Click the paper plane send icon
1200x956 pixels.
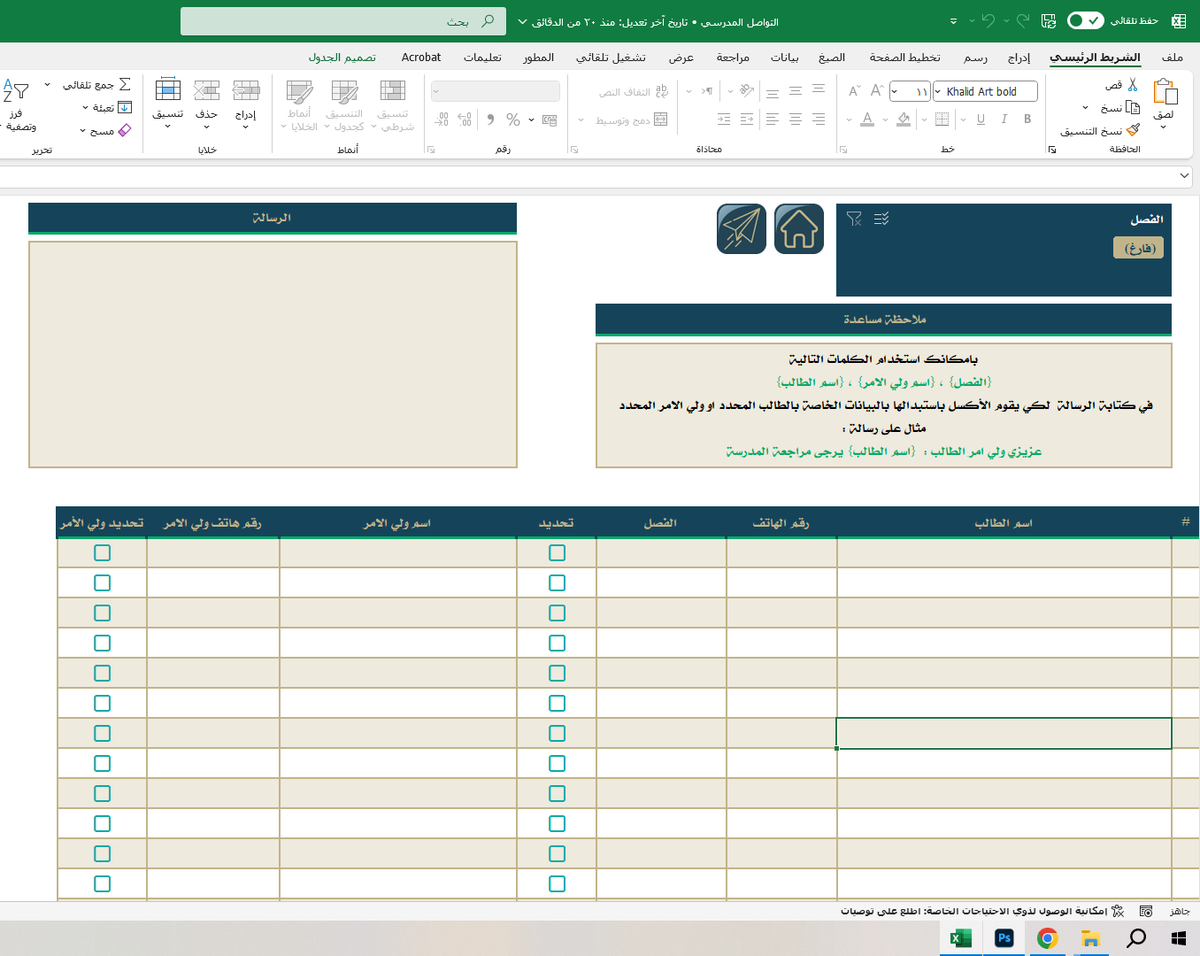(x=741, y=228)
